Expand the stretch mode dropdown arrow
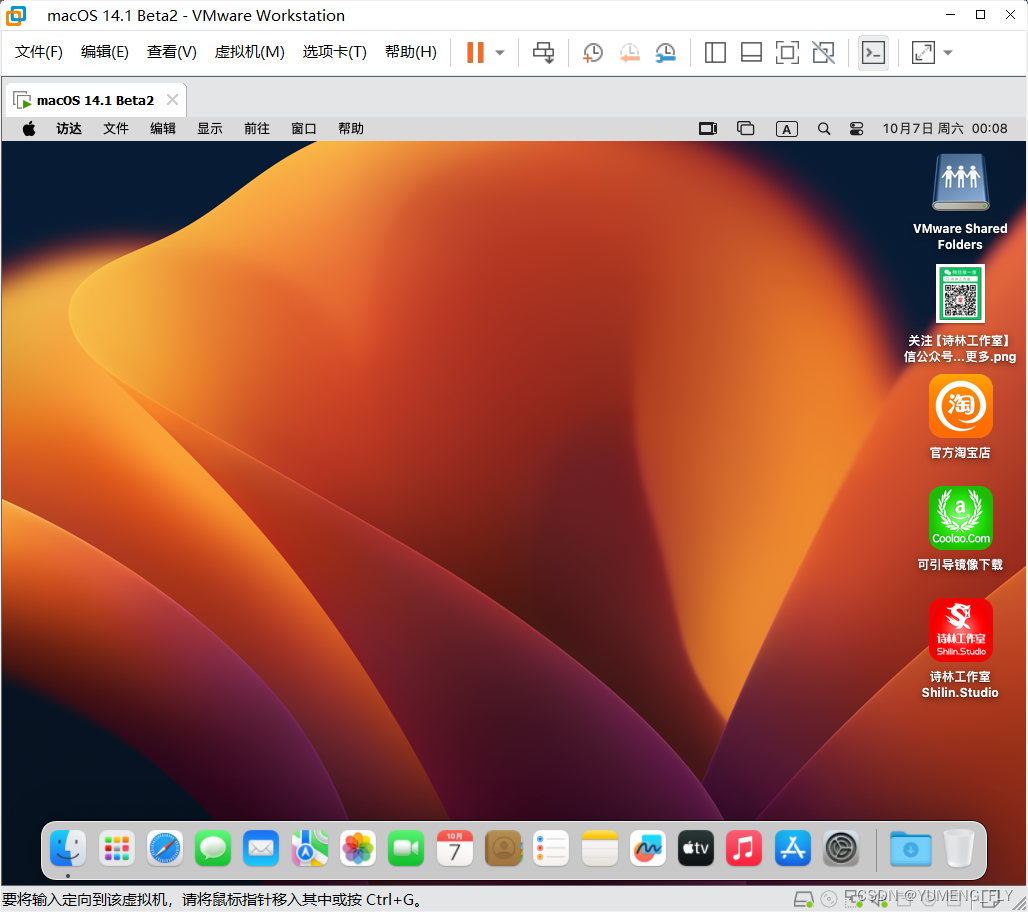1028x912 pixels. 946,52
